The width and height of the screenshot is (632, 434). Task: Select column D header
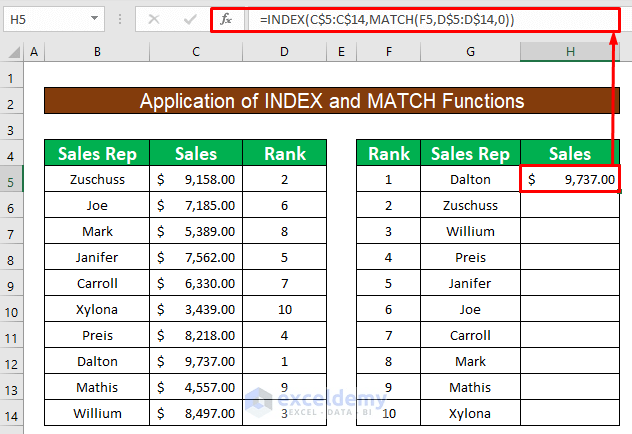pyautogui.click(x=285, y=52)
